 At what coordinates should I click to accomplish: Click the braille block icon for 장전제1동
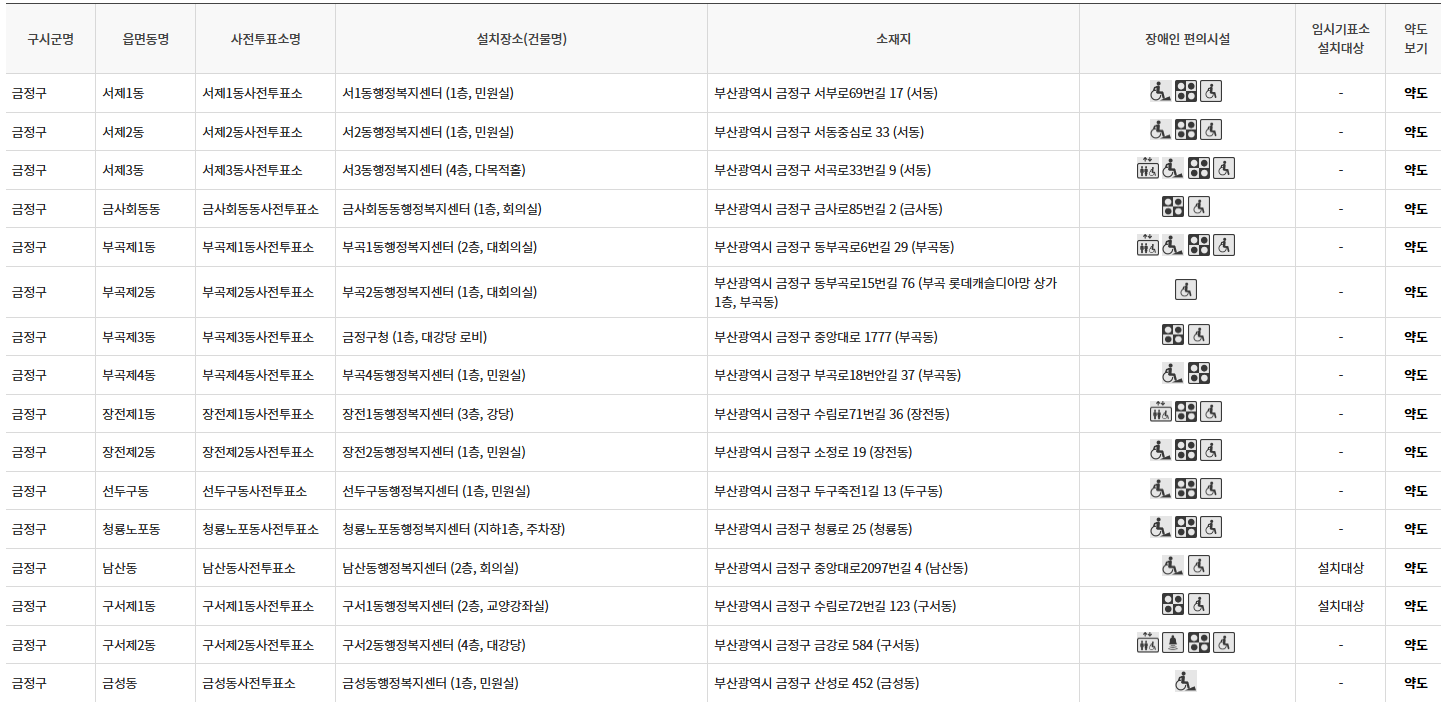click(x=1186, y=412)
